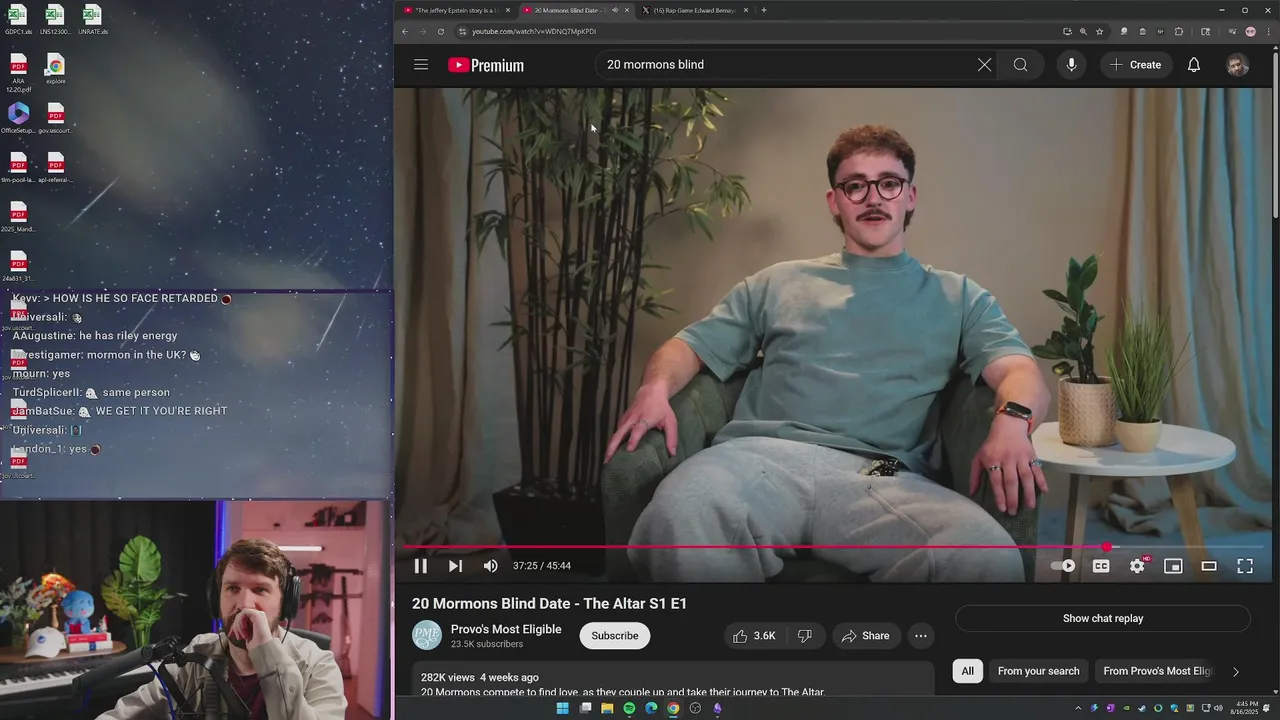Toggle closed captions CC button
The image size is (1280, 720).
tap(1101, 566)
